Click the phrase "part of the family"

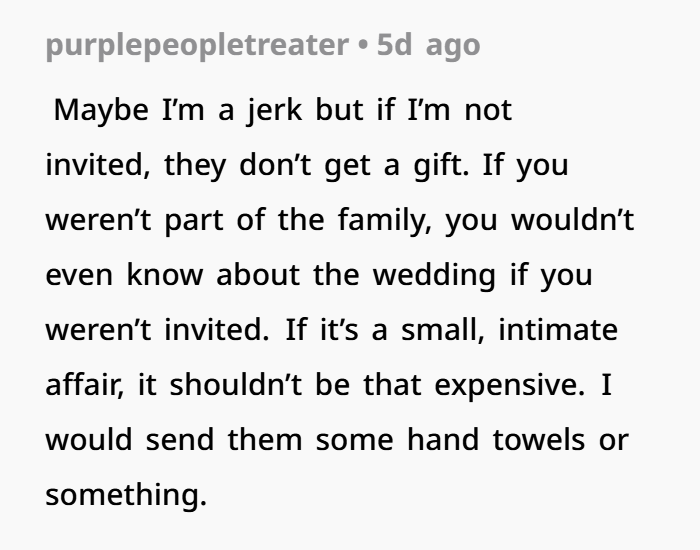(288, 219)
